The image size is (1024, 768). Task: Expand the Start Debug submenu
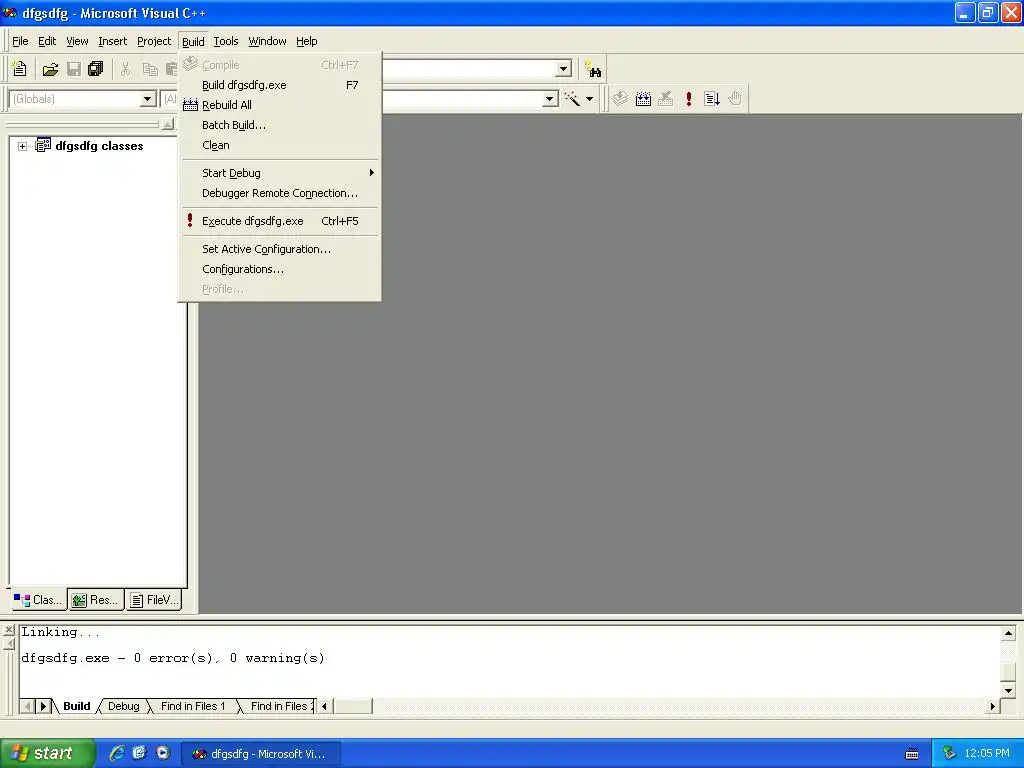coord(280,172)
